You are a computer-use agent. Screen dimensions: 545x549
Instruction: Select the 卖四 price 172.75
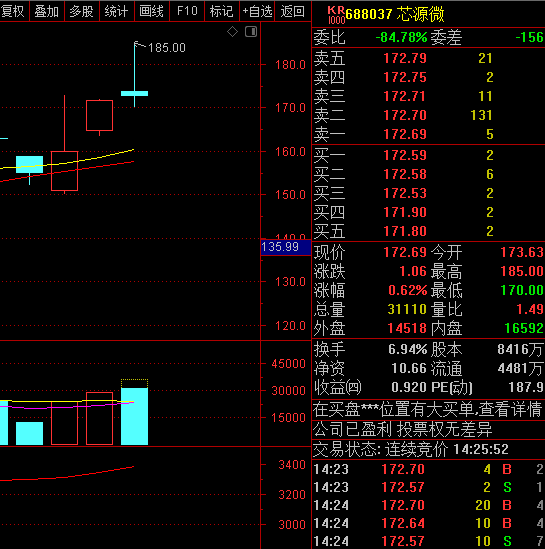405,77
